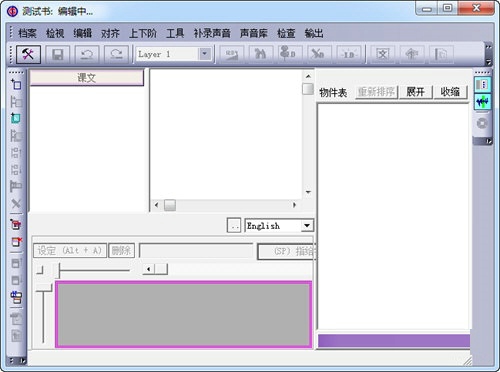Screen dimensions: 500x372
Task: Click inside the 物件表 object list box
Action: click(393, 216)
